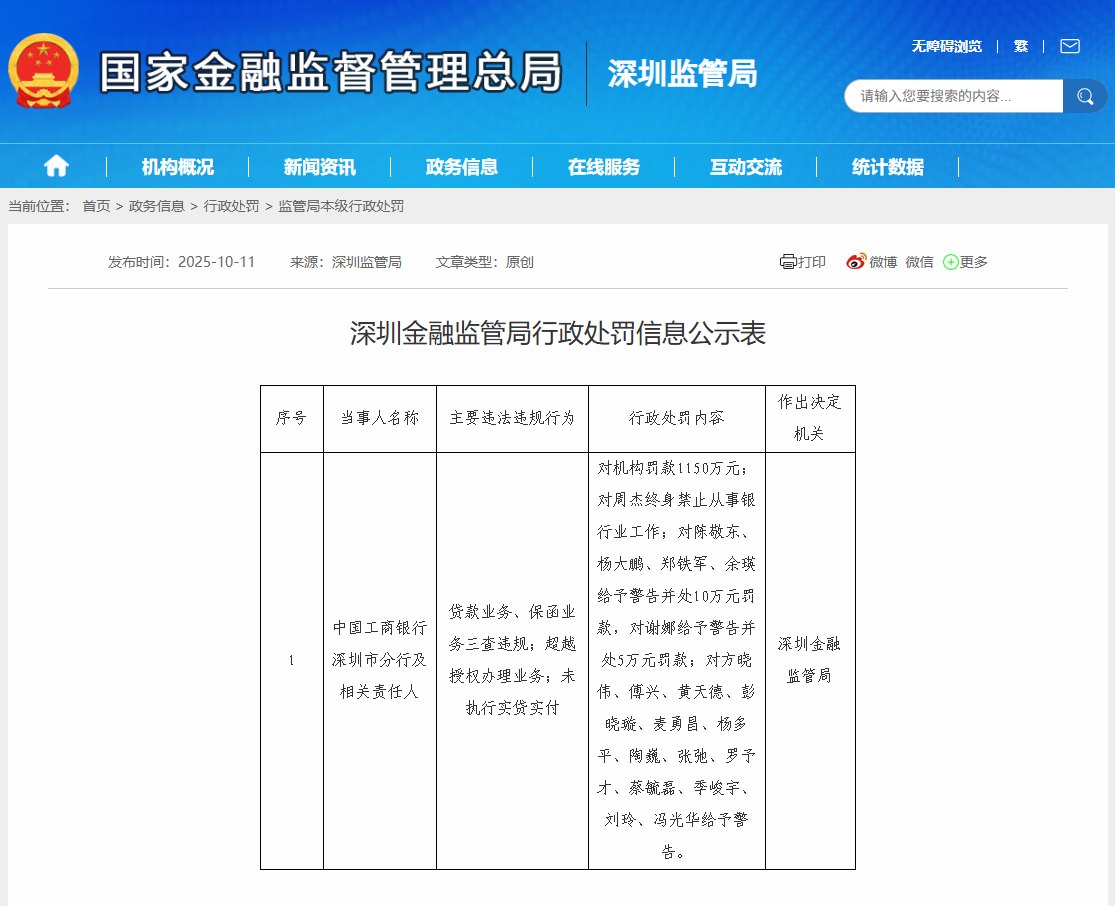The height and width of the screenshot is (906, 1115).
Task: Enable 无障碍浏览 accessibility mode
Action: 946,46
